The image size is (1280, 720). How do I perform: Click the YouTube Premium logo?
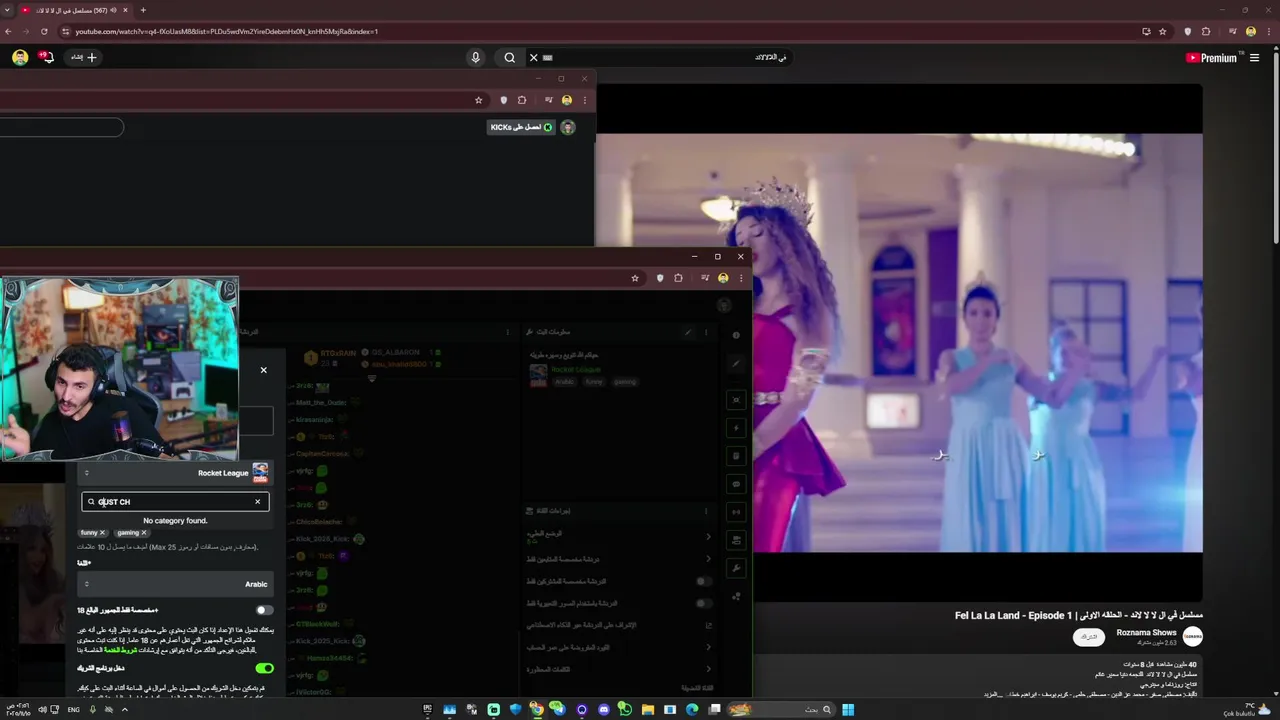click(1212, 58)
